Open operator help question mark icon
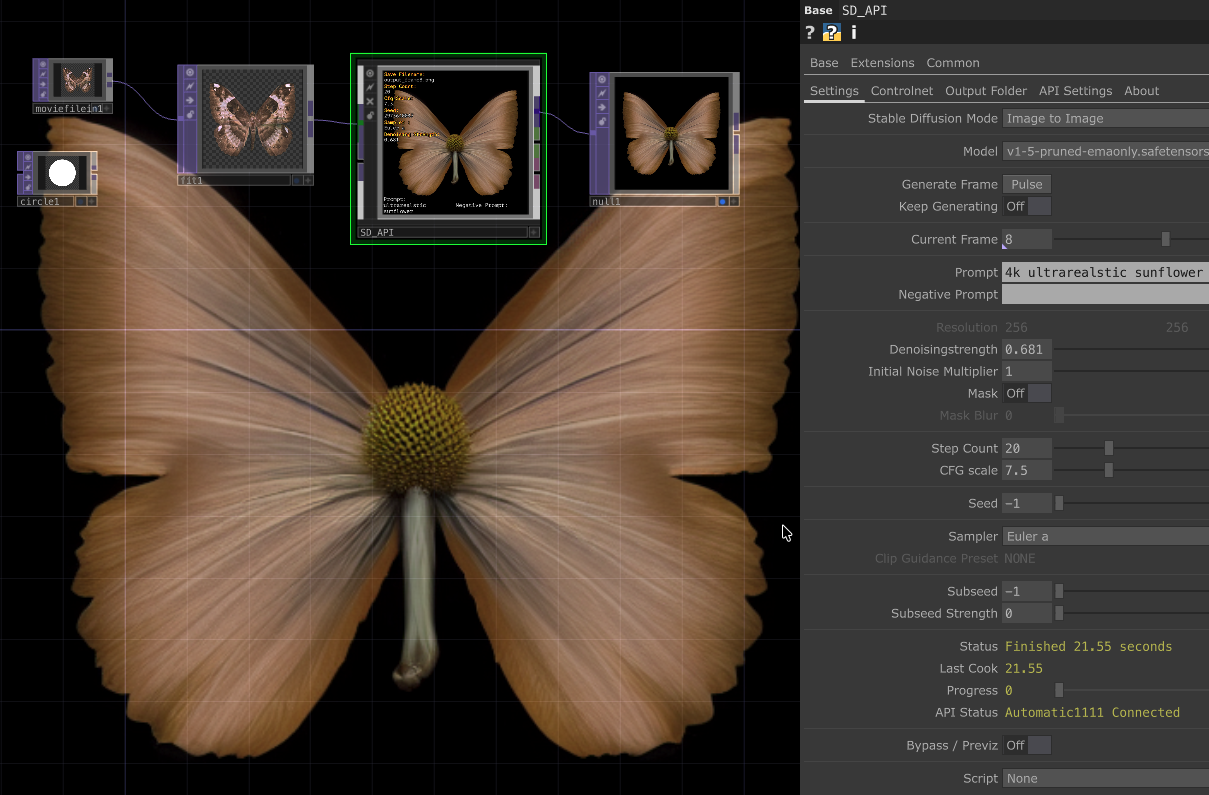The width and height of the screenshot is (1209, 795). pyautogui.click(x=810, y=33)
